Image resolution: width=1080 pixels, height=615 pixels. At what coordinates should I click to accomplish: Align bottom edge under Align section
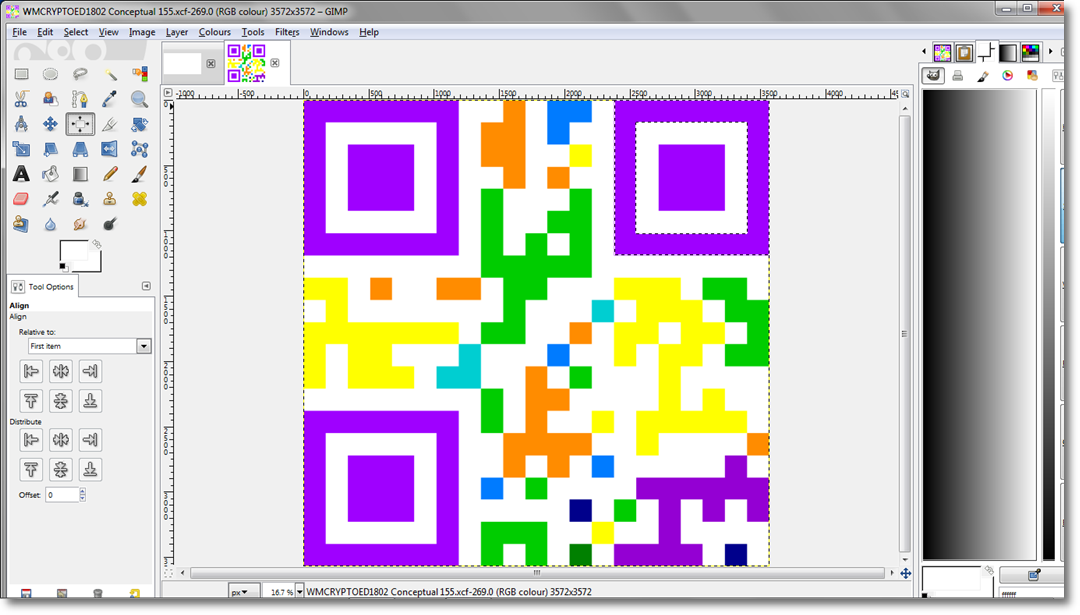pos(90,401)
